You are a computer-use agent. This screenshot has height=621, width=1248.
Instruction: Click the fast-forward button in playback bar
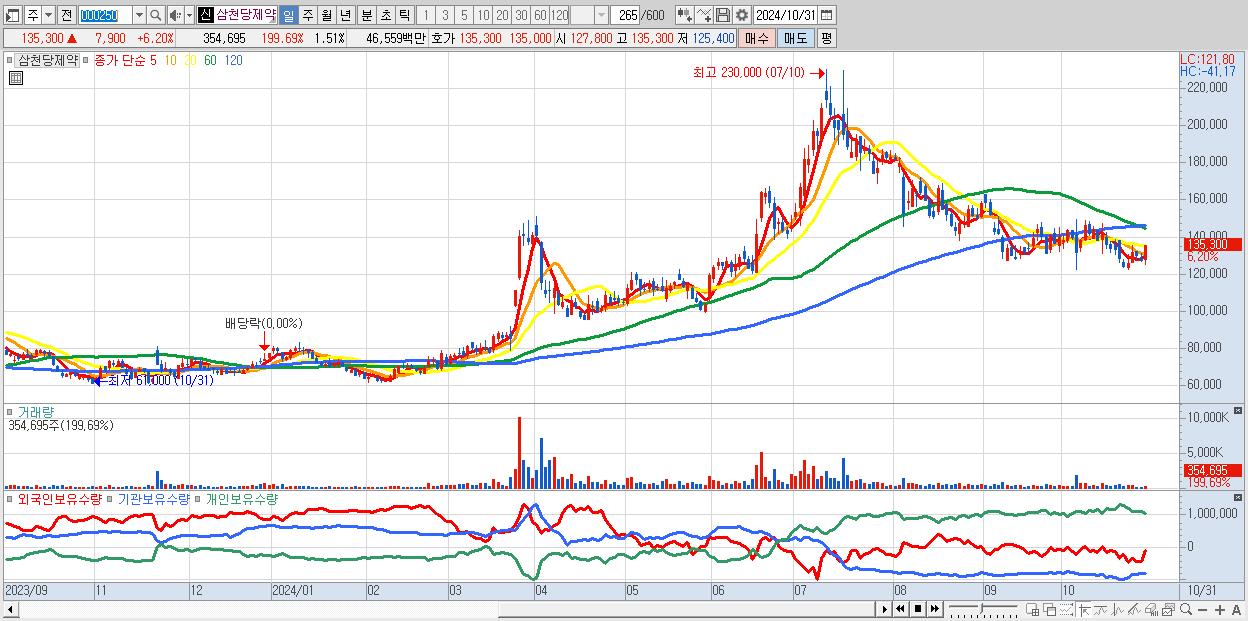tap(934, 609)
